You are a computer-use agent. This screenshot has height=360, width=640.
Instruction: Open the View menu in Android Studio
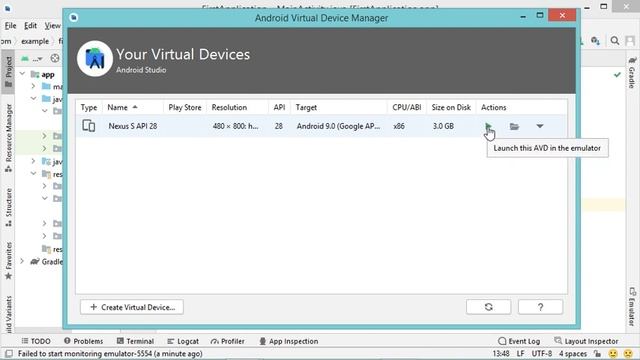52,26
